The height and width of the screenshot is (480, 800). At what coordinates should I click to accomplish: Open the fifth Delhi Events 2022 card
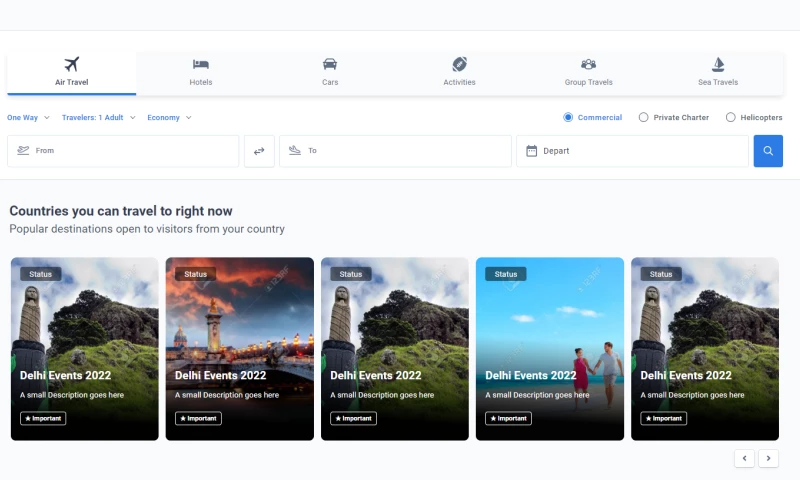[705, 349]
